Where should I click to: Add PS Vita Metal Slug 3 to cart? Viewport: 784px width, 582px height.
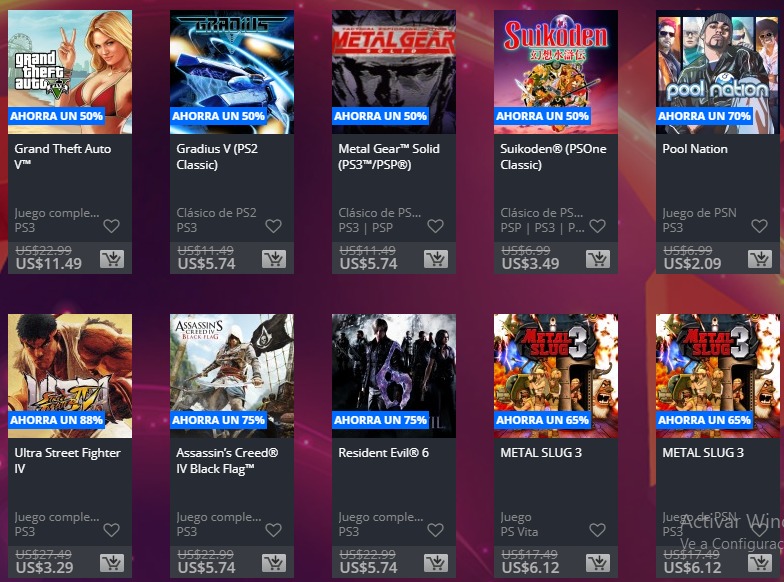(598, 563)
